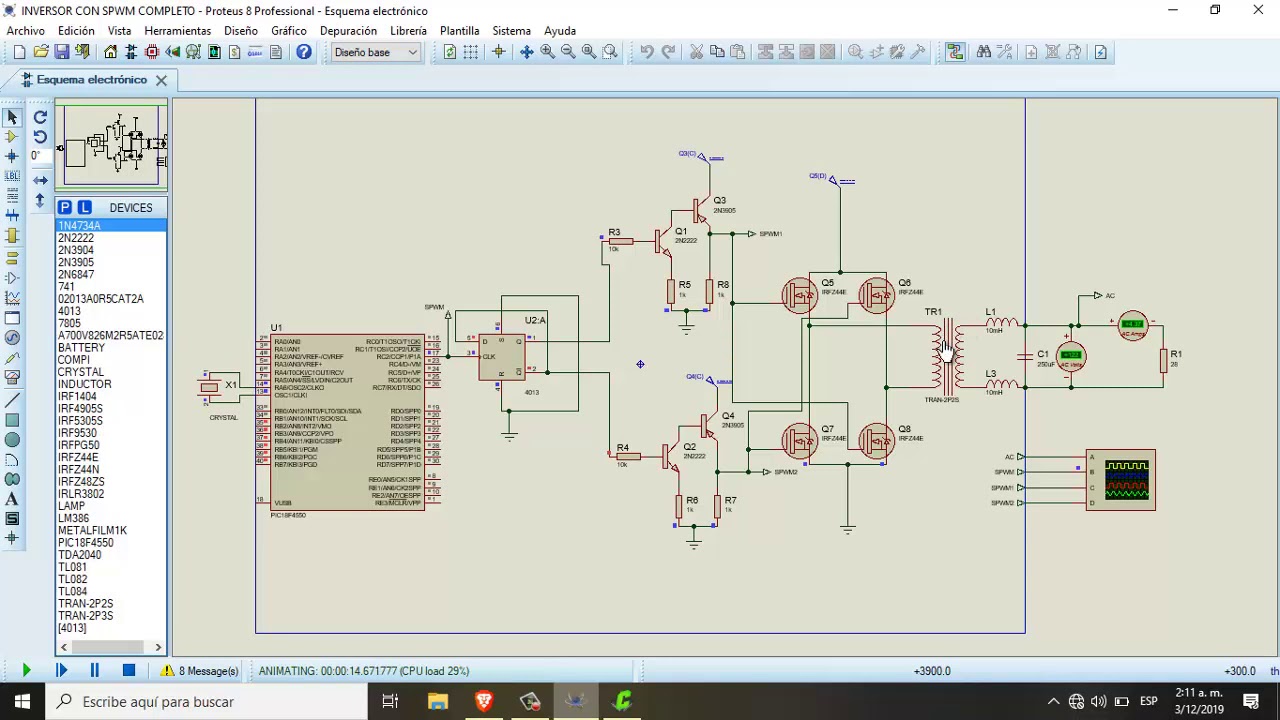The width and height of the screenshot is (1280, 720).
Task: Pick devices with the P button
Action: click(65, 207)
